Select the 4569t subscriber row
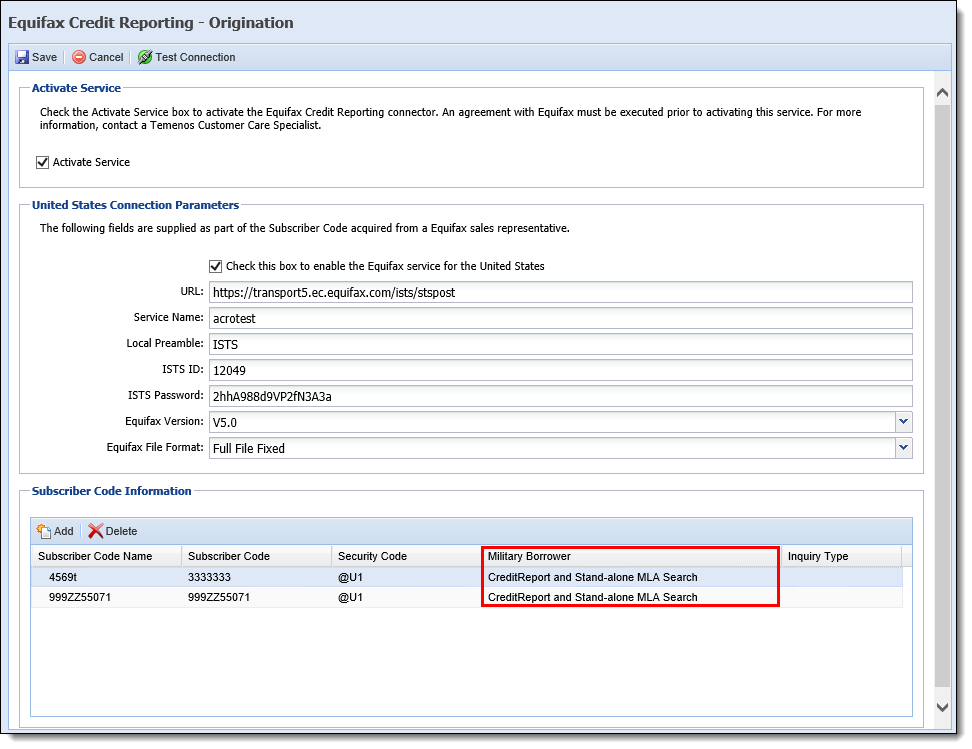The image size is (972, 749). tap(467, 577)
